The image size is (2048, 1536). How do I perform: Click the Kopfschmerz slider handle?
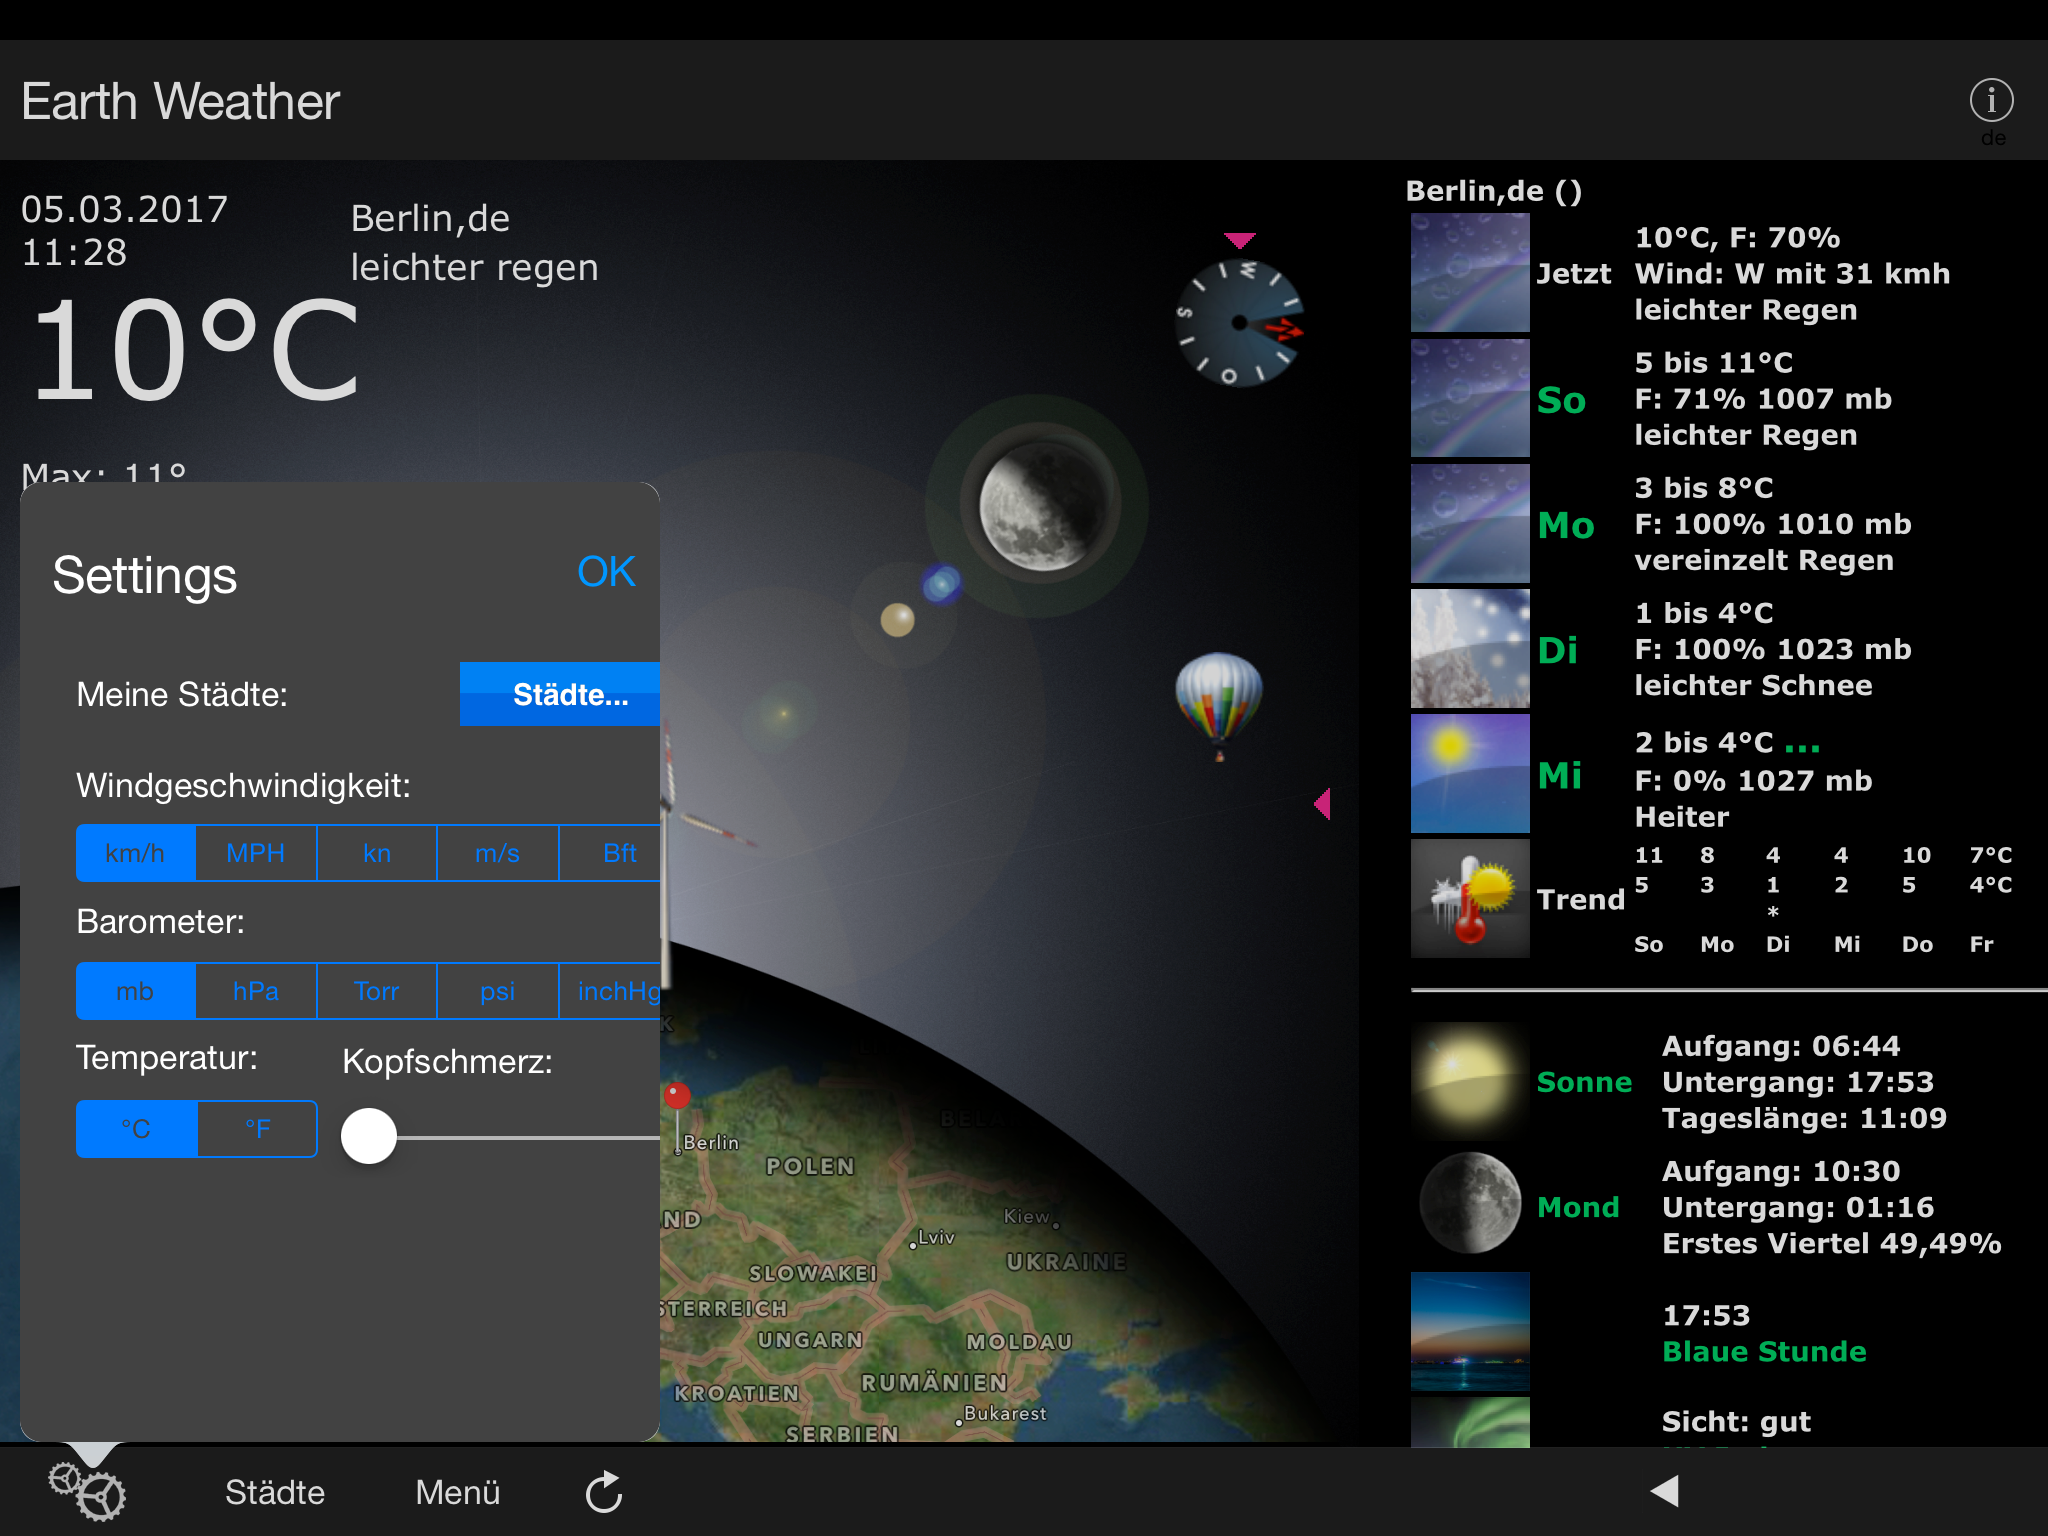(369, 1136)
